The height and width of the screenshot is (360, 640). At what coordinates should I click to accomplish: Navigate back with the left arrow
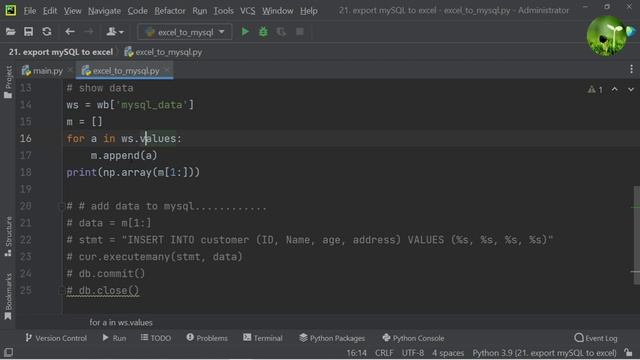(x=70, y=32)
